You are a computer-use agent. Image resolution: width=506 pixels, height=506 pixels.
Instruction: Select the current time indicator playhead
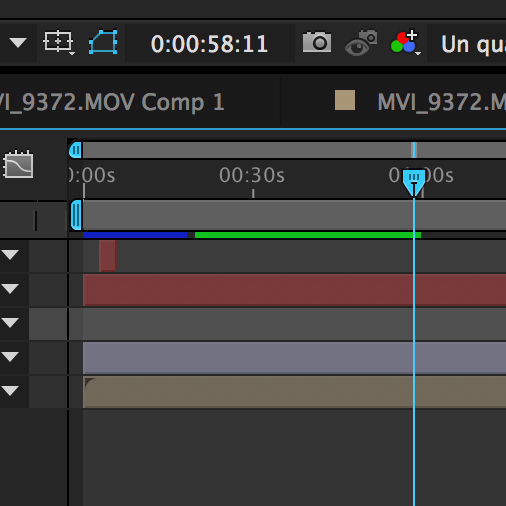tap(414, 182)
